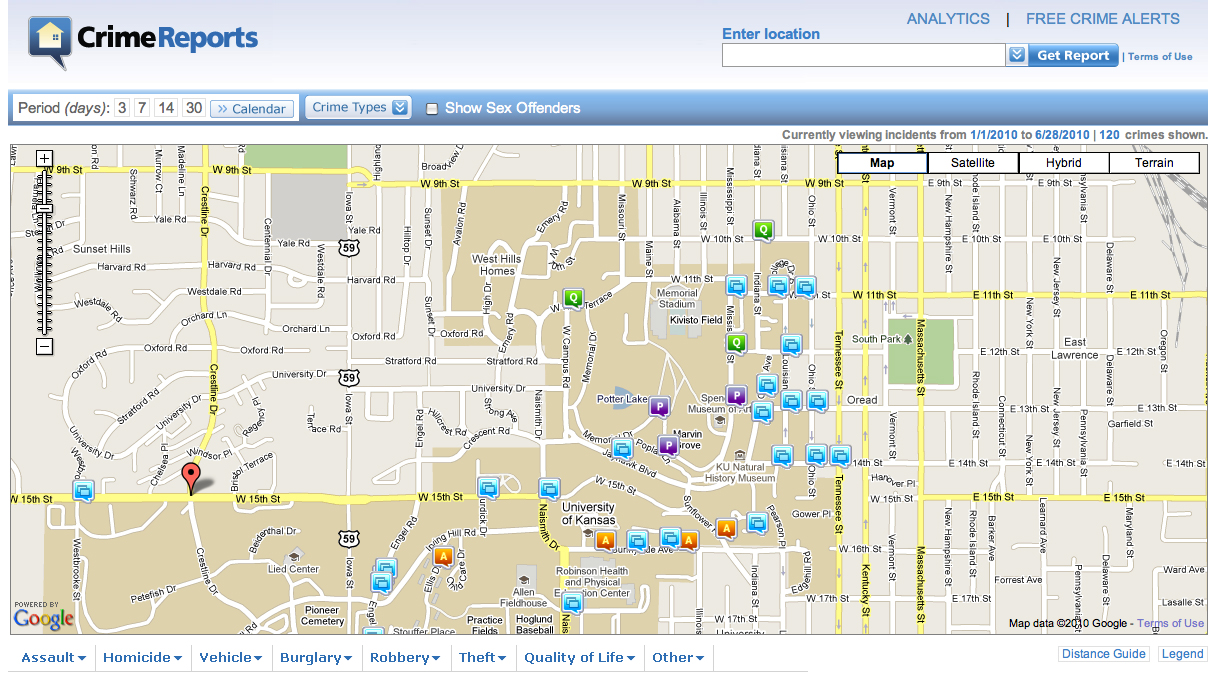Screen dimensions: 1230x688
Task: Switch to Satellite map view
Action: pyautogui.click(x=972, y=162)
